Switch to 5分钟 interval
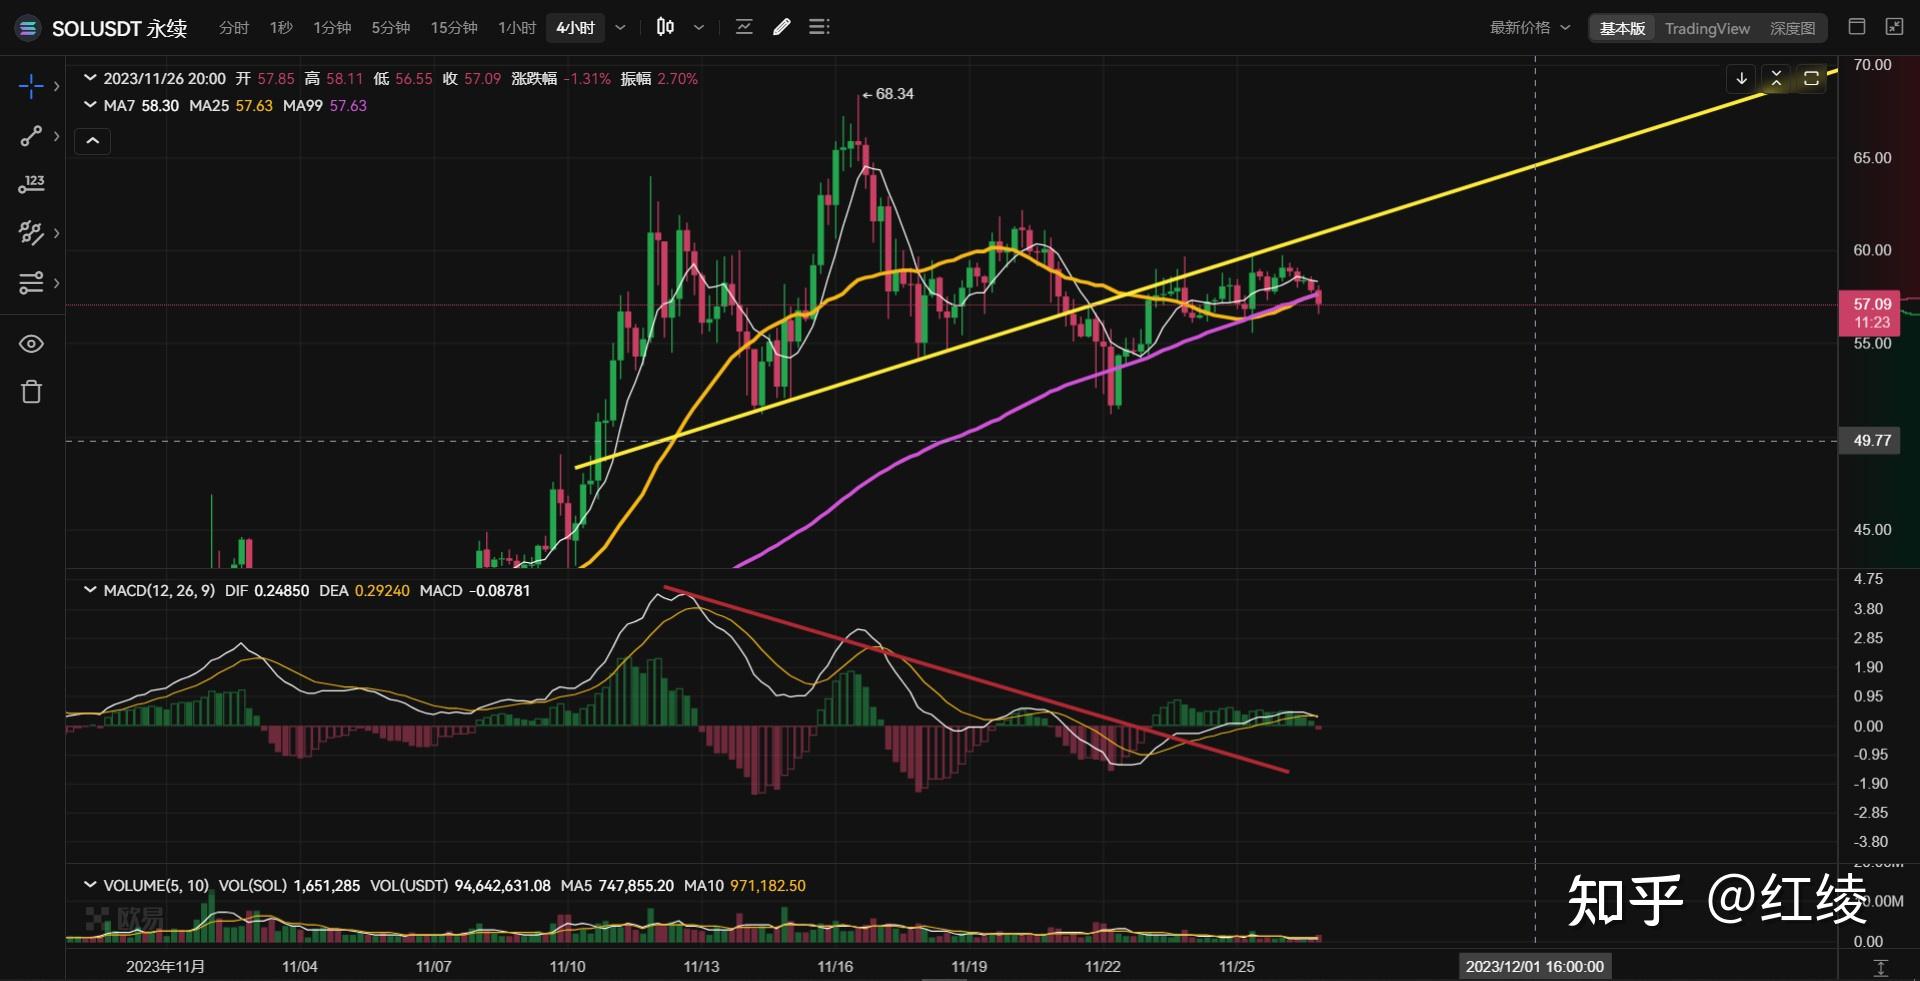The height and width of the screenshot is (981, 1920). click(x=391, y=28)
